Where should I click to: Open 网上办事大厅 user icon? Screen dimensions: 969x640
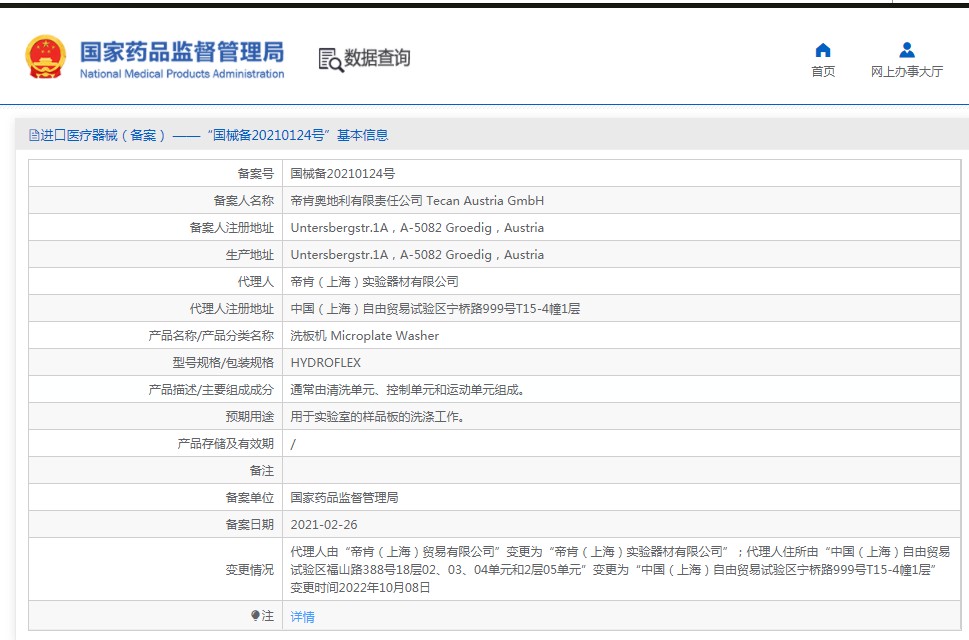point(907,49)
